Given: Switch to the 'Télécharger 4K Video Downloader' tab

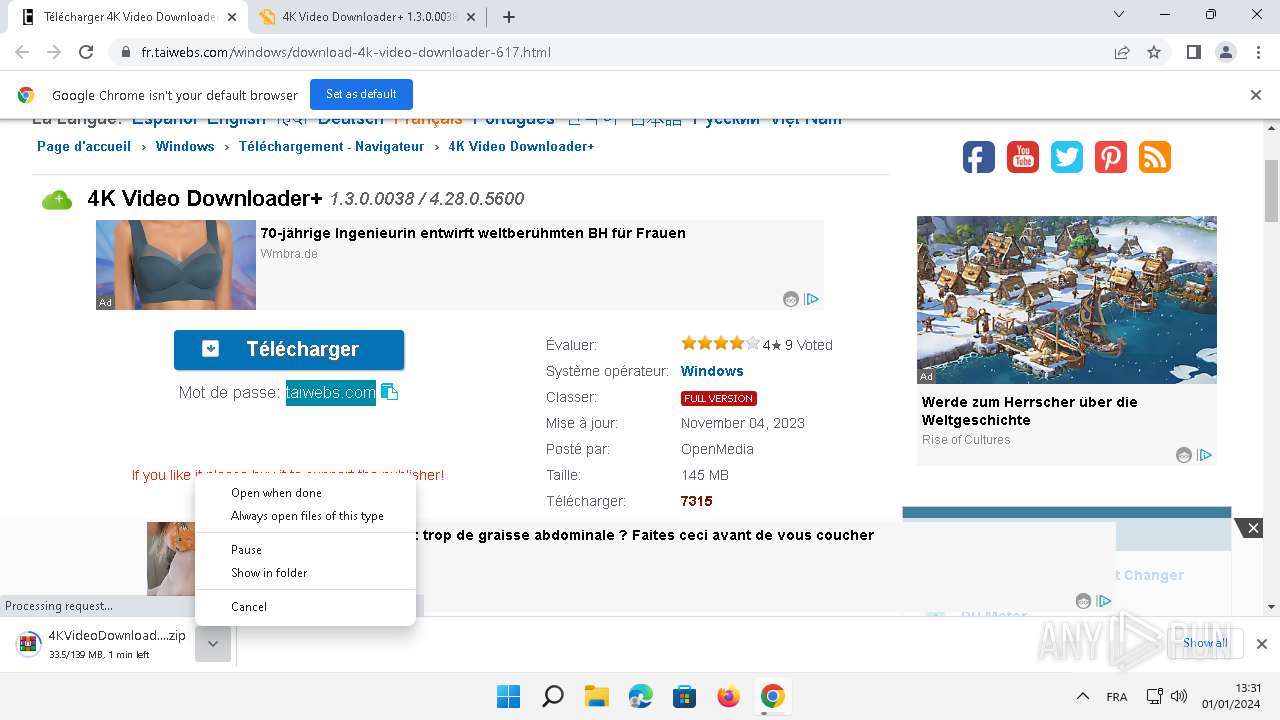Looking at the screenshot, I should tap(127, 17).
